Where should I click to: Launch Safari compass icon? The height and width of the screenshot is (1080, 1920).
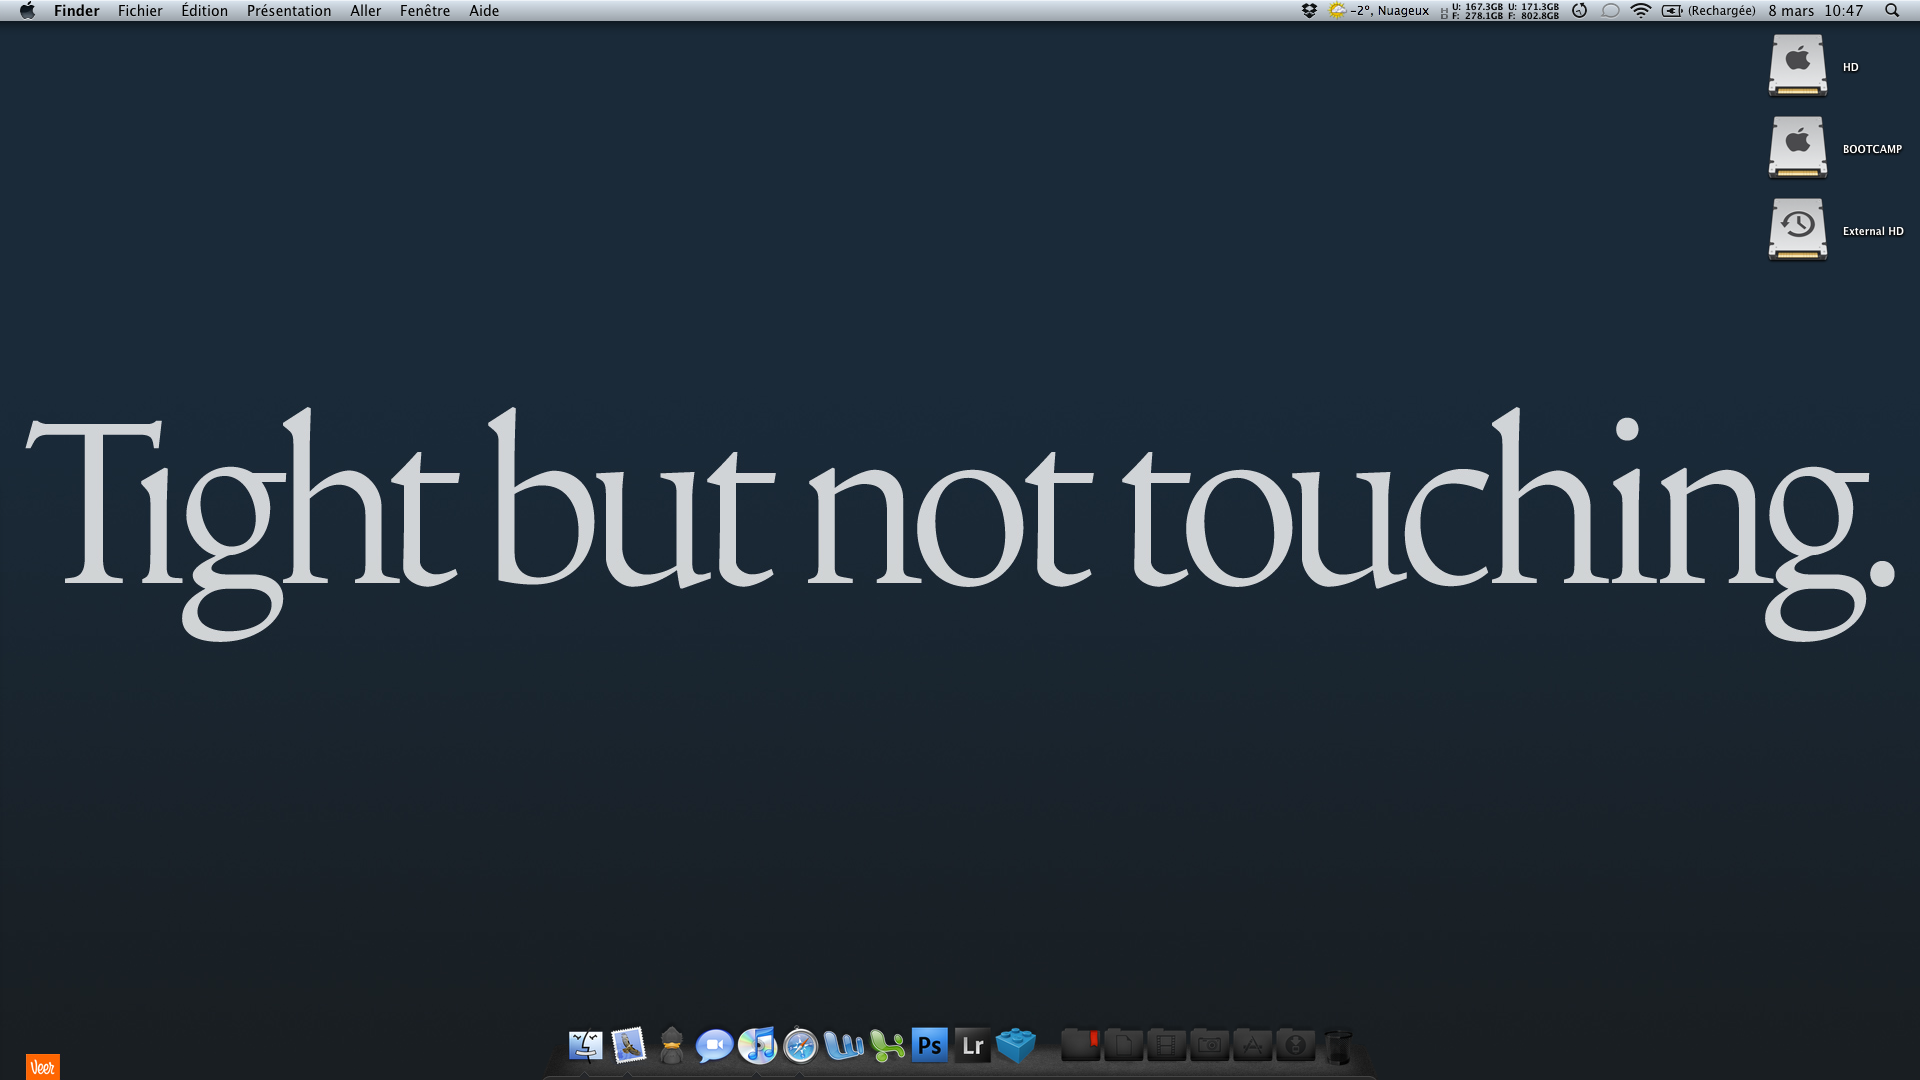(x=800, y=1046)
